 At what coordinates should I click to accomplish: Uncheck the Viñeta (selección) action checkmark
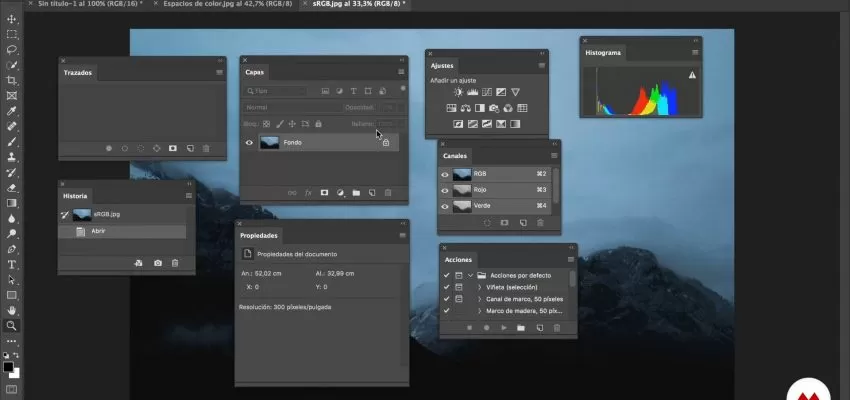446,286
